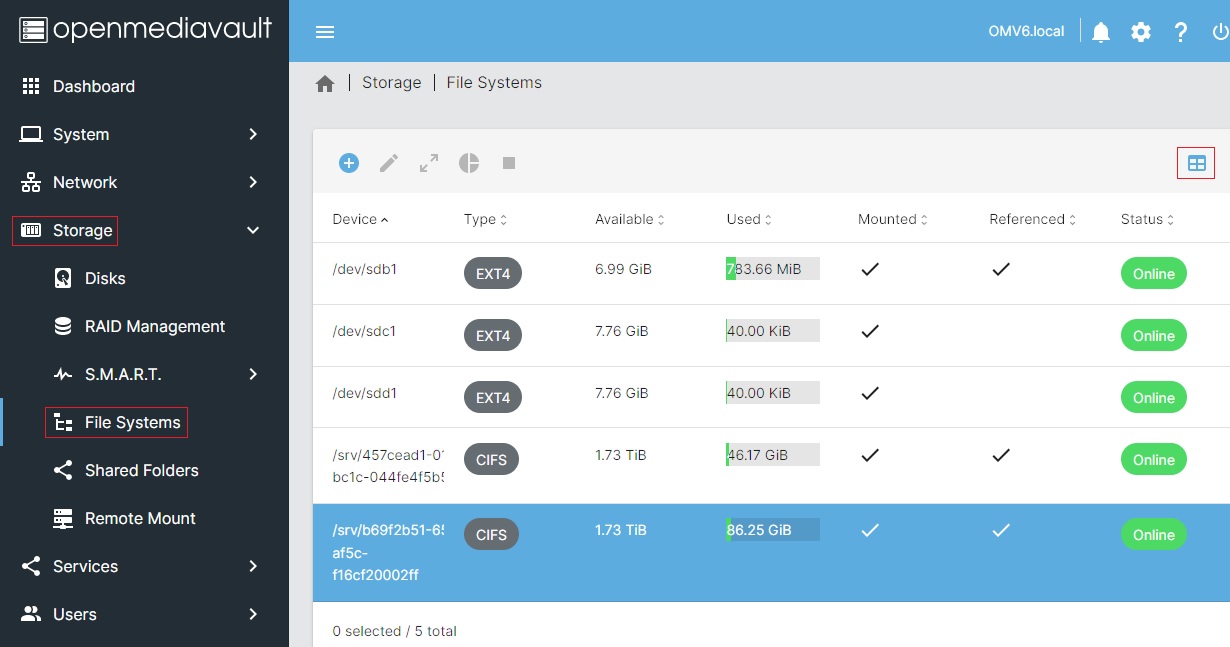Open the settings gear icon in header
This screenshot has width=1230, height=647.
point(1141,32)
